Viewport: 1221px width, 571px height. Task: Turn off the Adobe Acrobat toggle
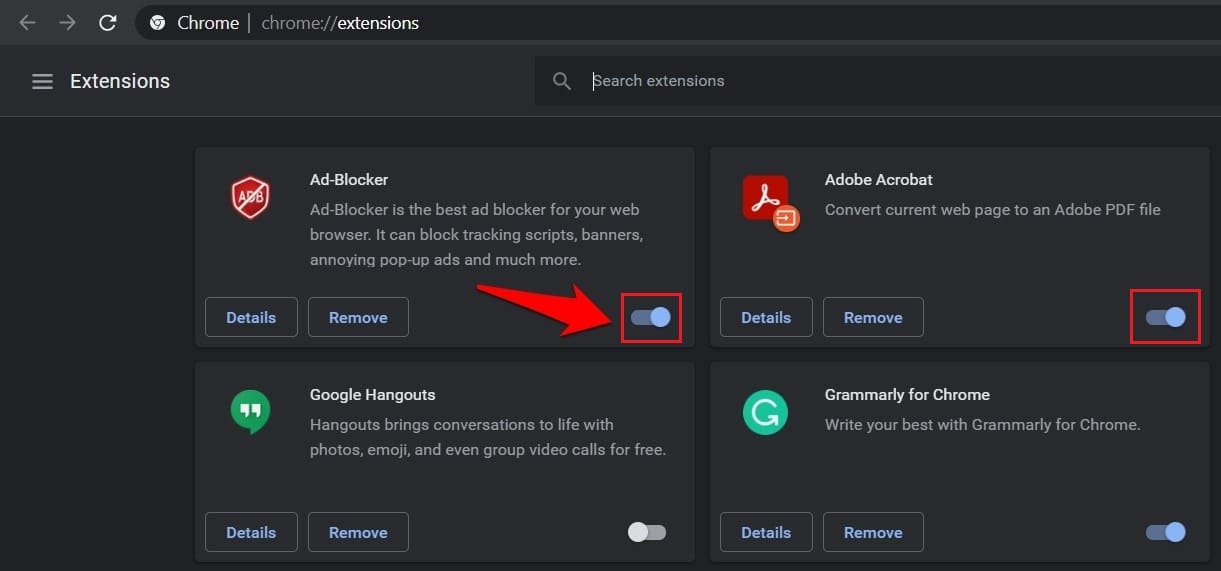point(1165,317)
